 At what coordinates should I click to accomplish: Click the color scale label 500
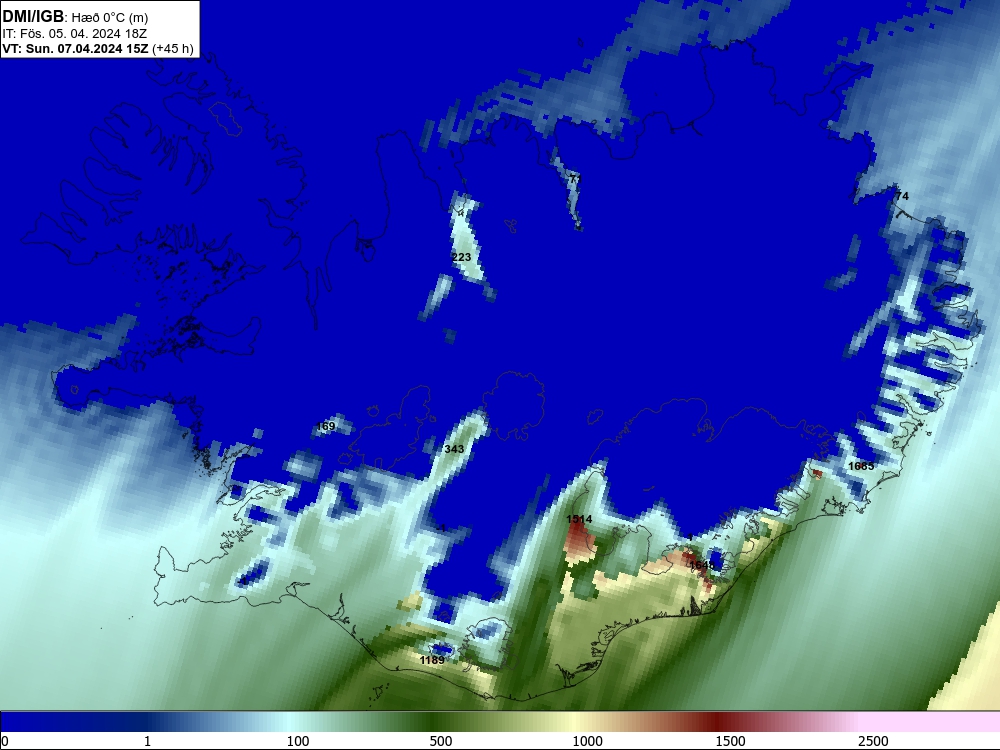[x=441, y=741]
